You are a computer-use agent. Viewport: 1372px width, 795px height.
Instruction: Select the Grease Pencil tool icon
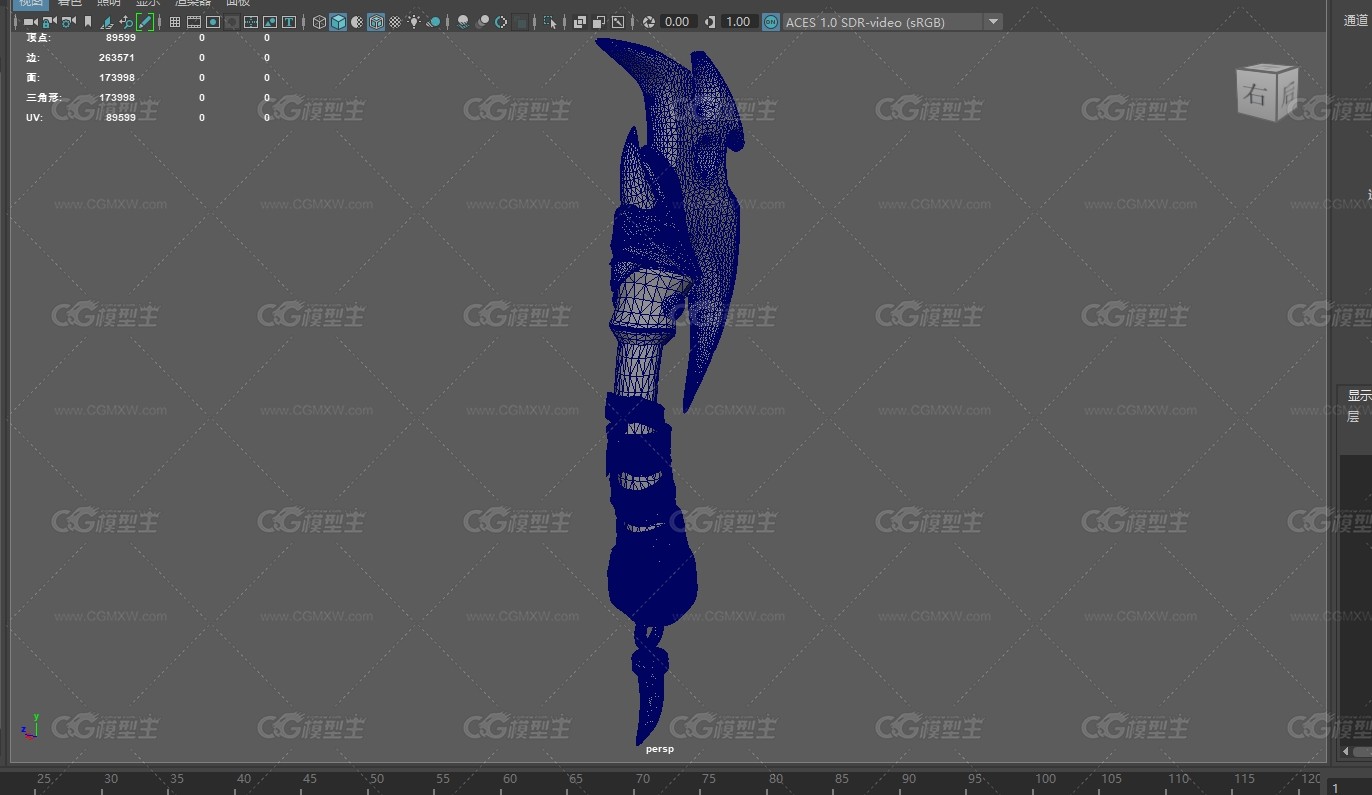pos(145,21)
